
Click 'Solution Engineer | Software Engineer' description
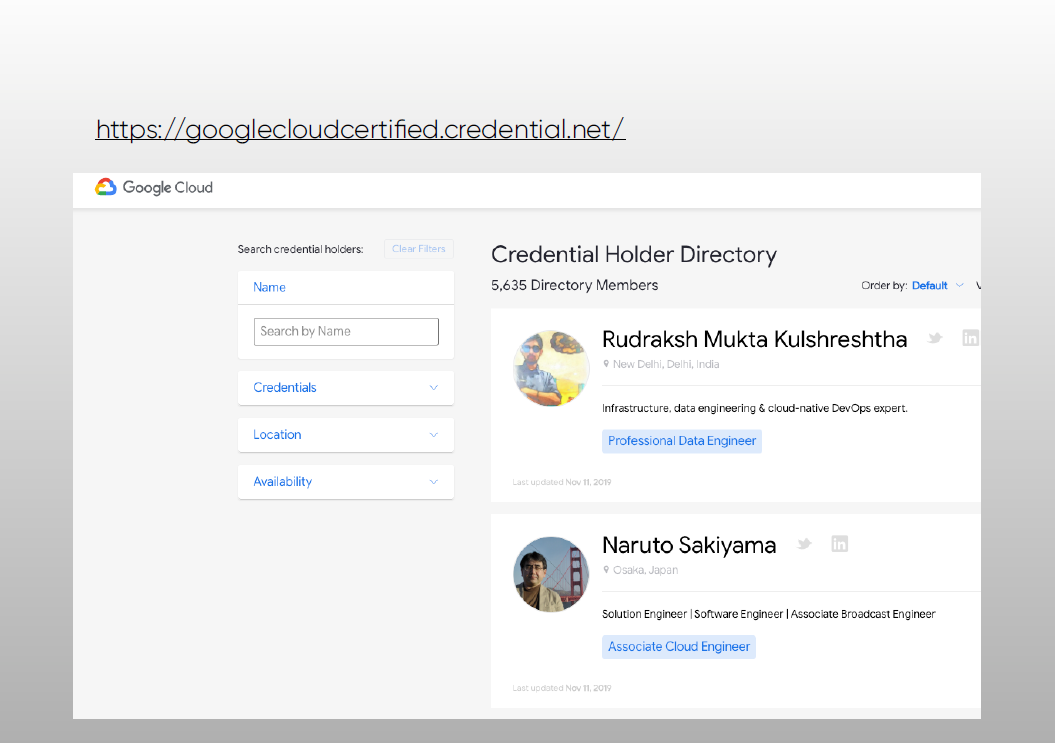tap(768, 614)
